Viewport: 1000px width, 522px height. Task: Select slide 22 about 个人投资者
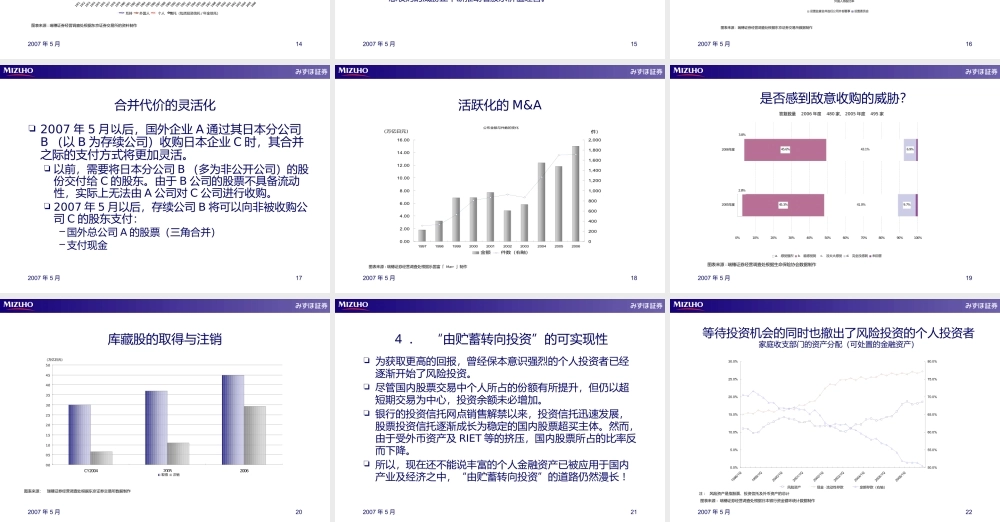coord(835,410)
